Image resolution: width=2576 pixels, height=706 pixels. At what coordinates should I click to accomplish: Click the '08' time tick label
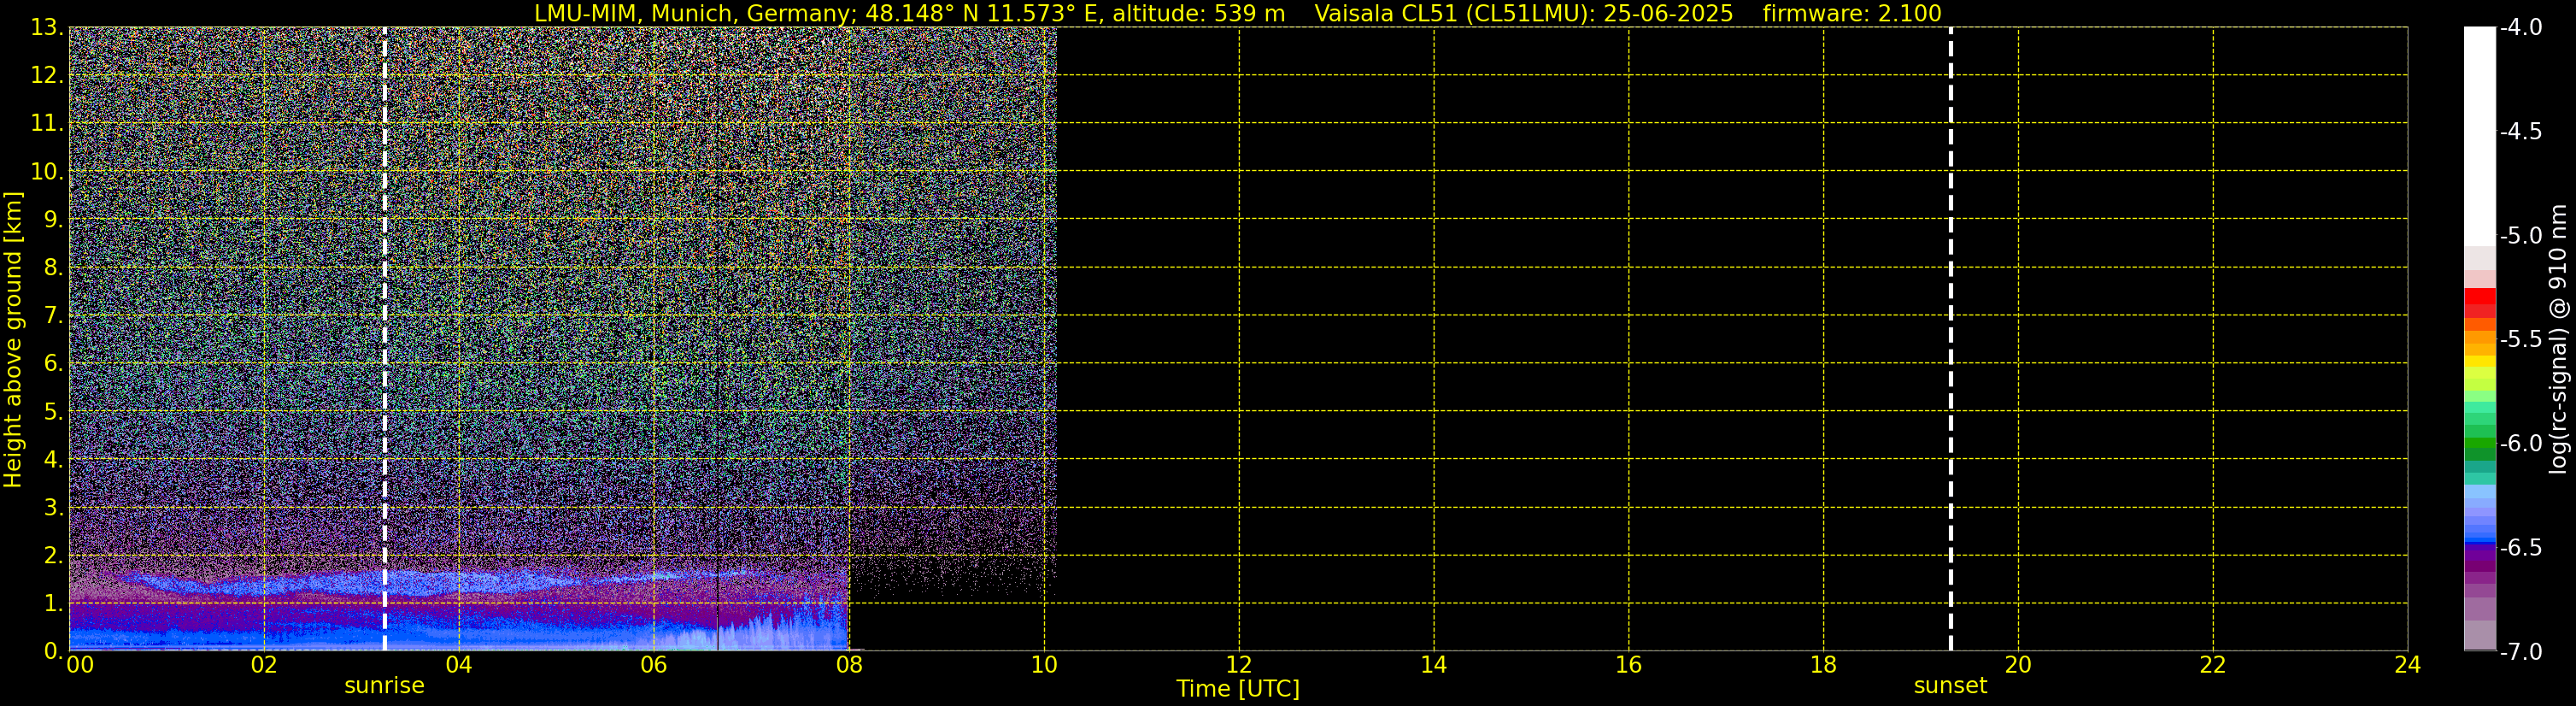click(x=849, y=665)
